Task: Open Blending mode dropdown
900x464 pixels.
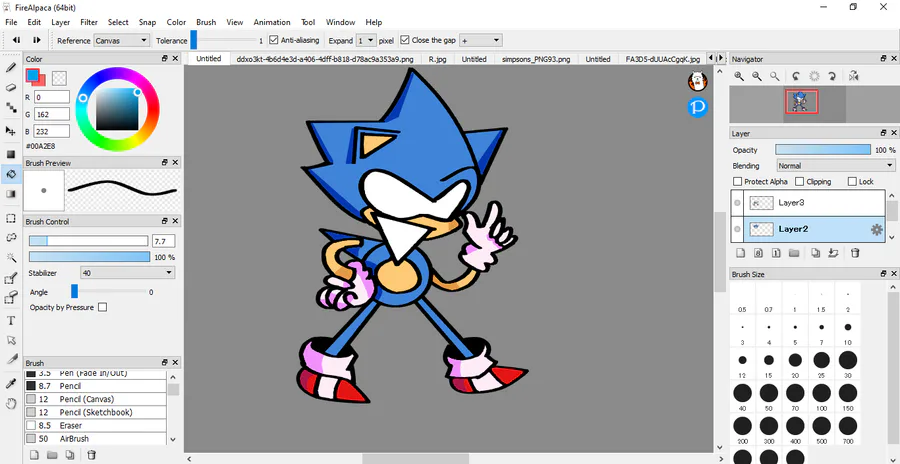Action: [835, 165]
